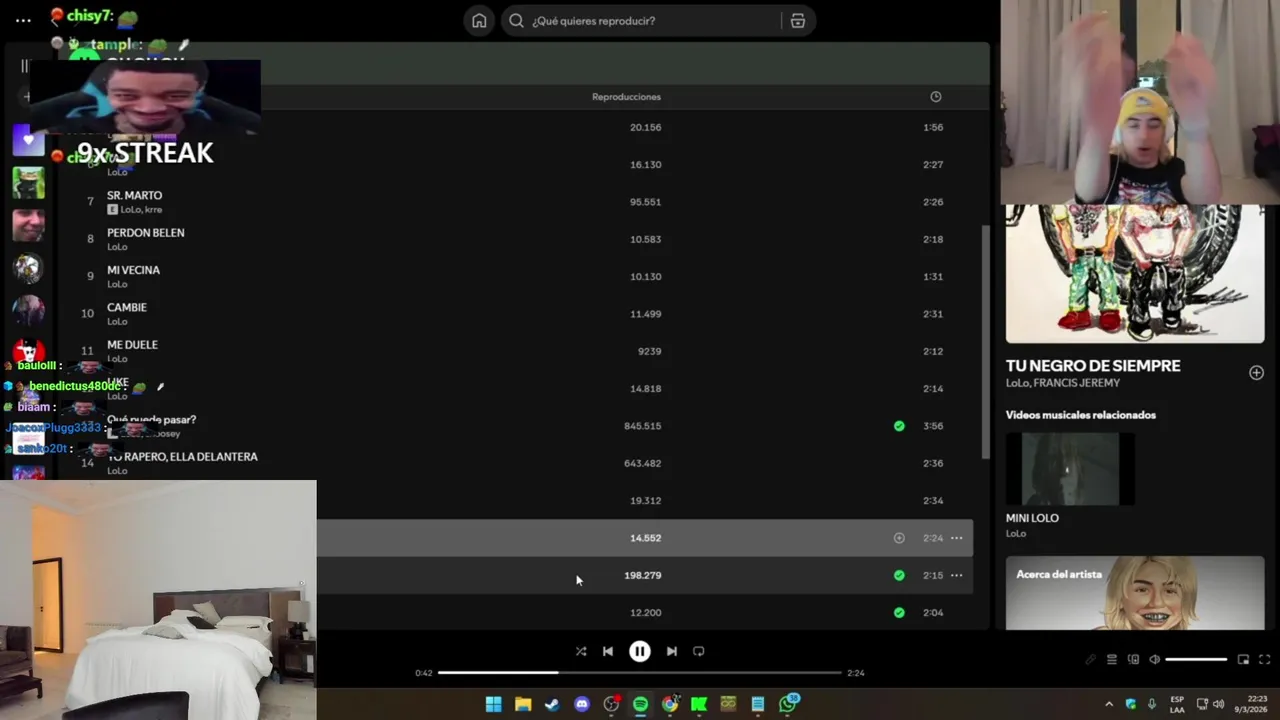The width and height of the screenshot is (1280, 720).
Task: Open the MINI LOLO music video thumbnail
Action: [x=1070, y=469]
